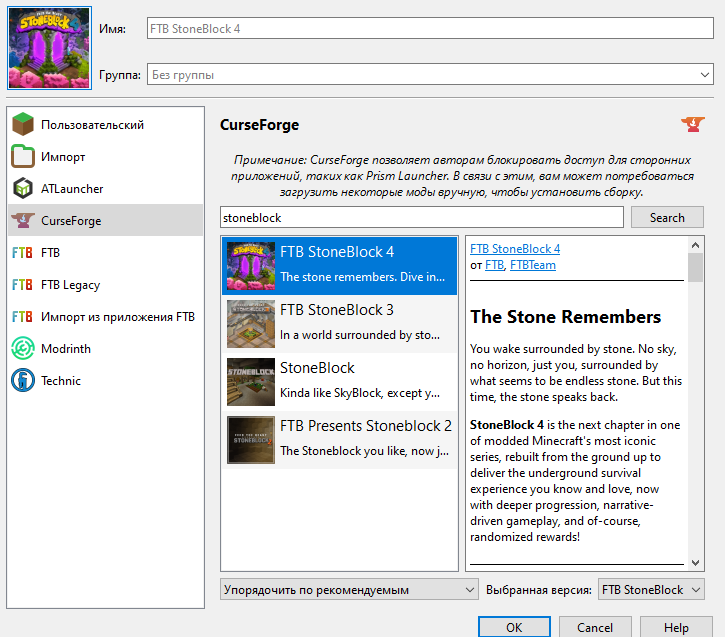Click the description scrollbar up arrow

point(695,245)
